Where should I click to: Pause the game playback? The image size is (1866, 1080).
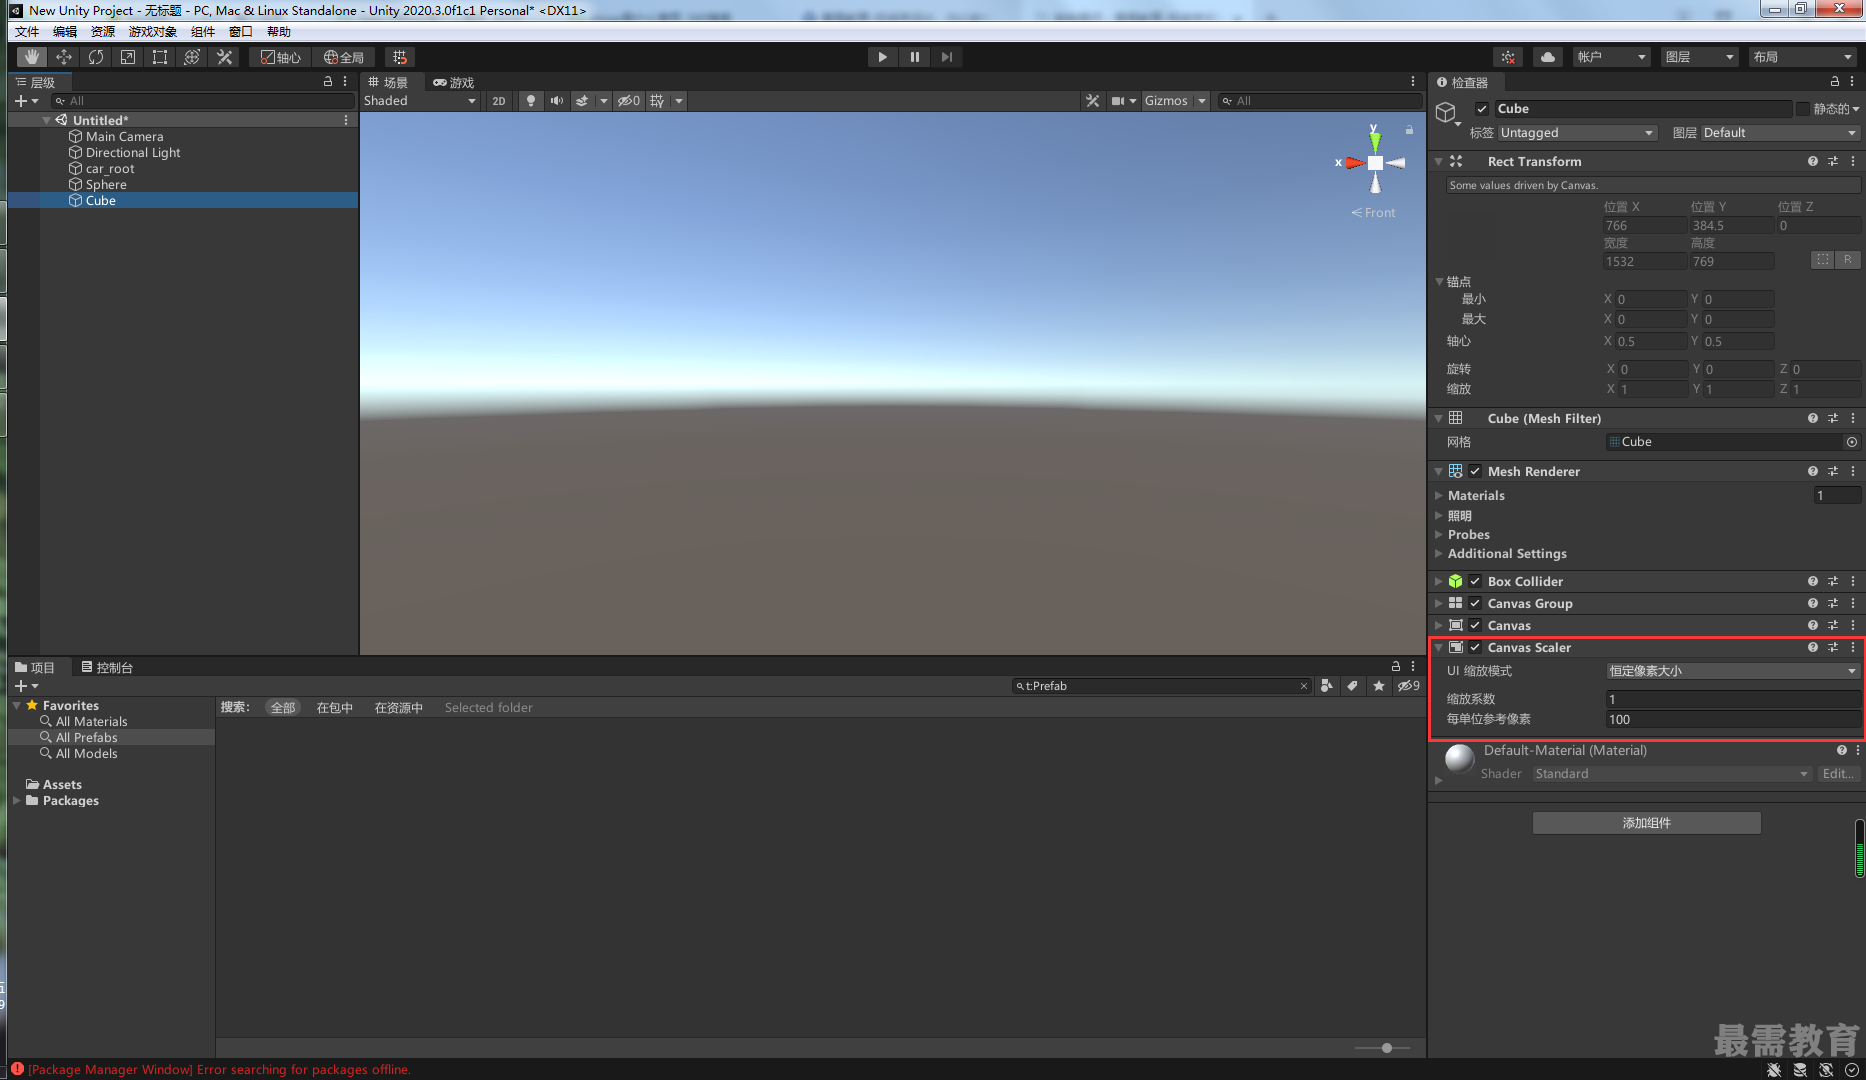point(914,57)
